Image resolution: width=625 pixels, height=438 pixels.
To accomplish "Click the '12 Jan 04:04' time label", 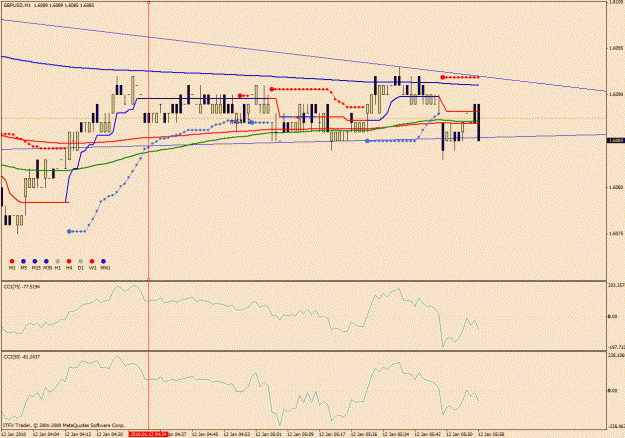I will [x=46, y=434].
